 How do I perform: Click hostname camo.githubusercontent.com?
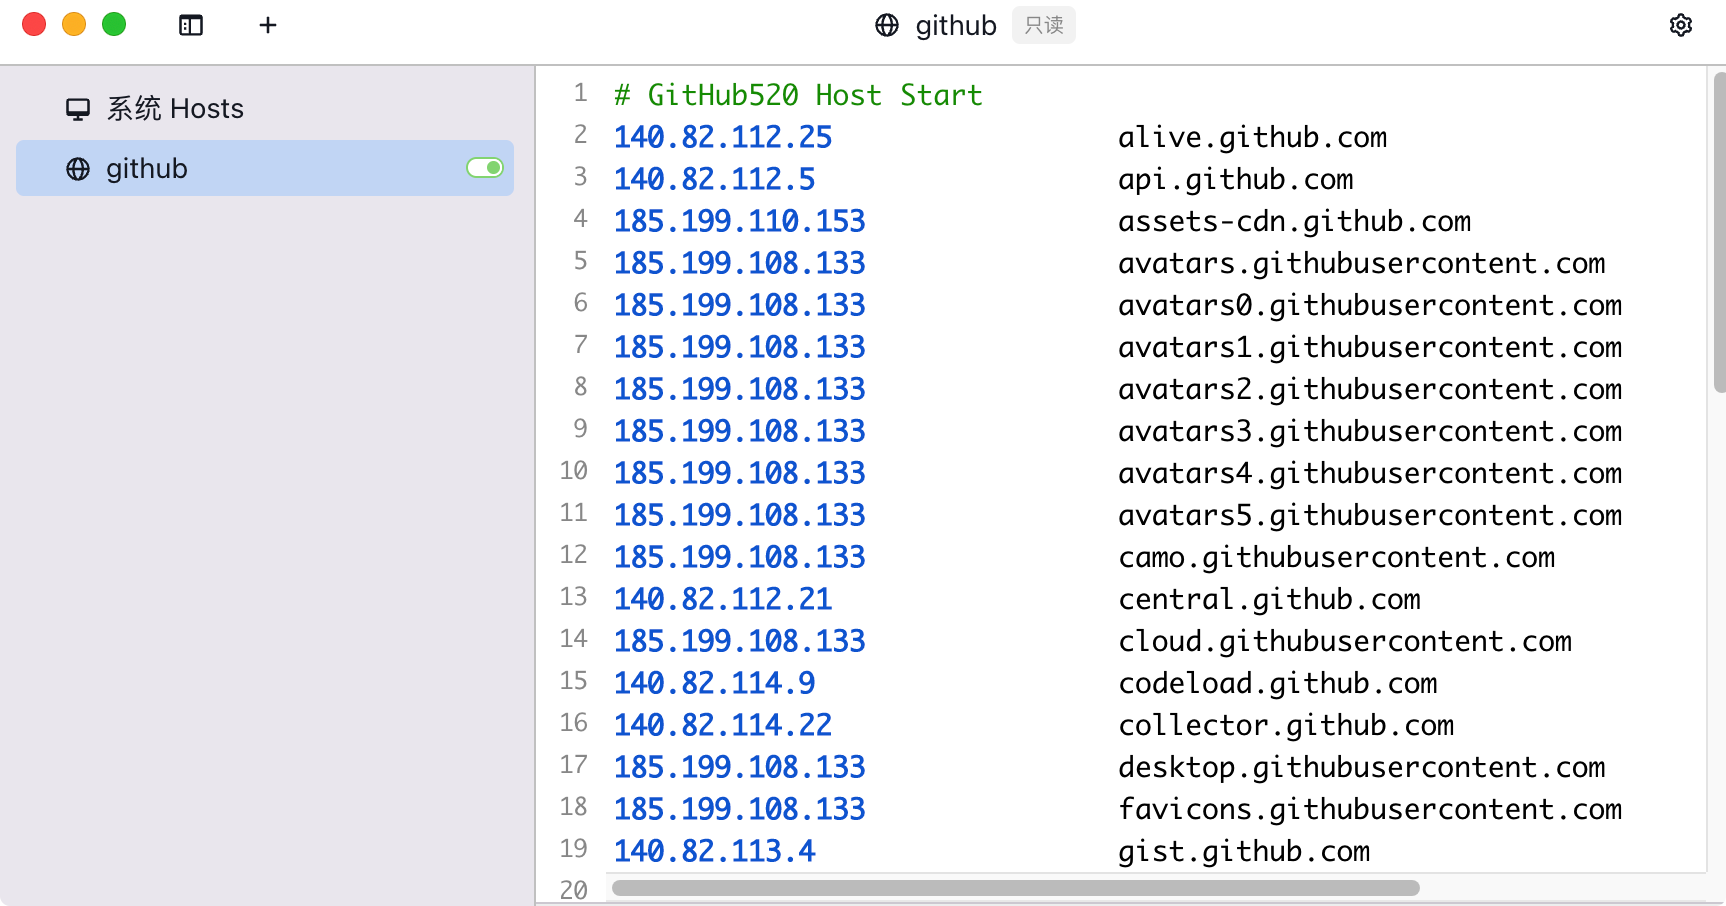point(1336,557)
